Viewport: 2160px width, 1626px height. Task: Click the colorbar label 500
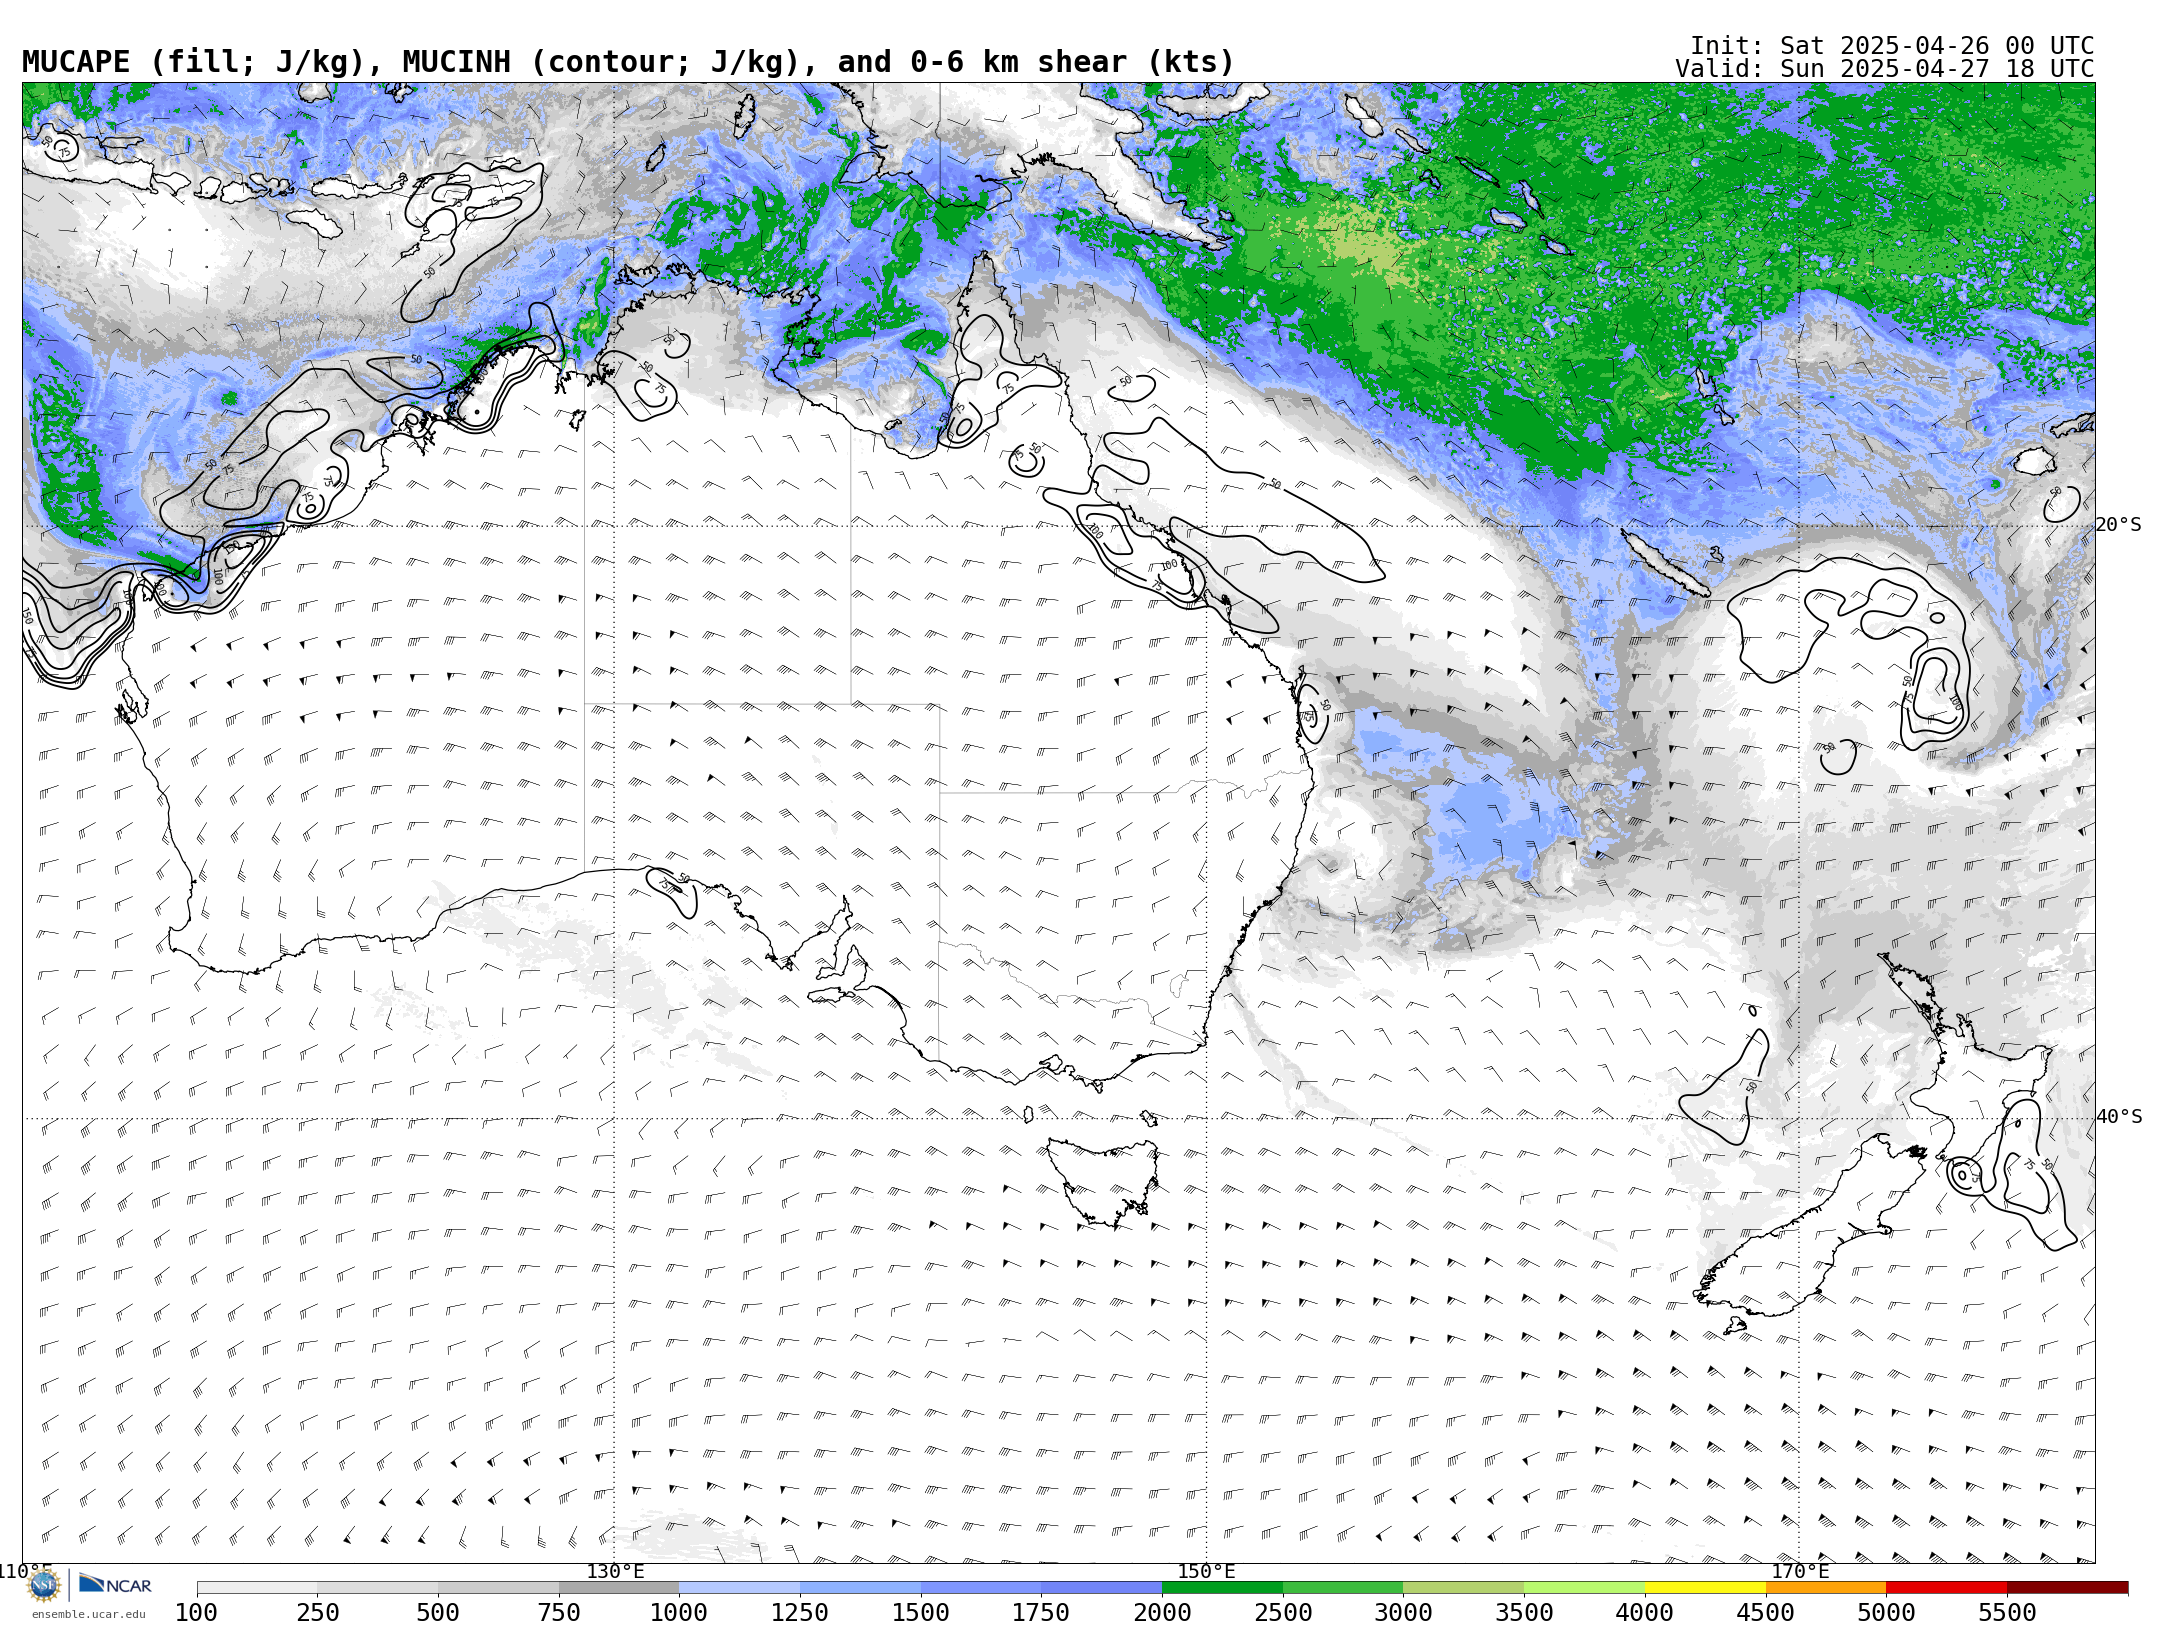click(x=438, y=1613)
